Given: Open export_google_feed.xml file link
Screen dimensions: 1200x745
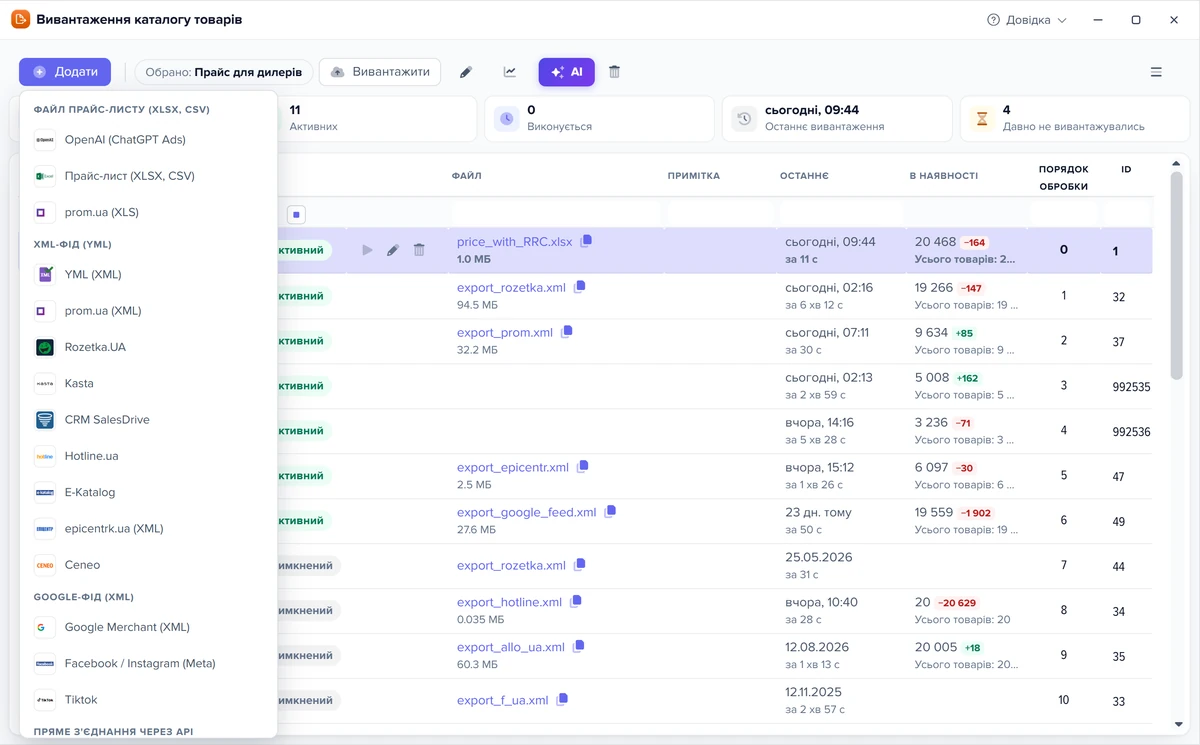Looking at the screenshot, I should point(527,513).
